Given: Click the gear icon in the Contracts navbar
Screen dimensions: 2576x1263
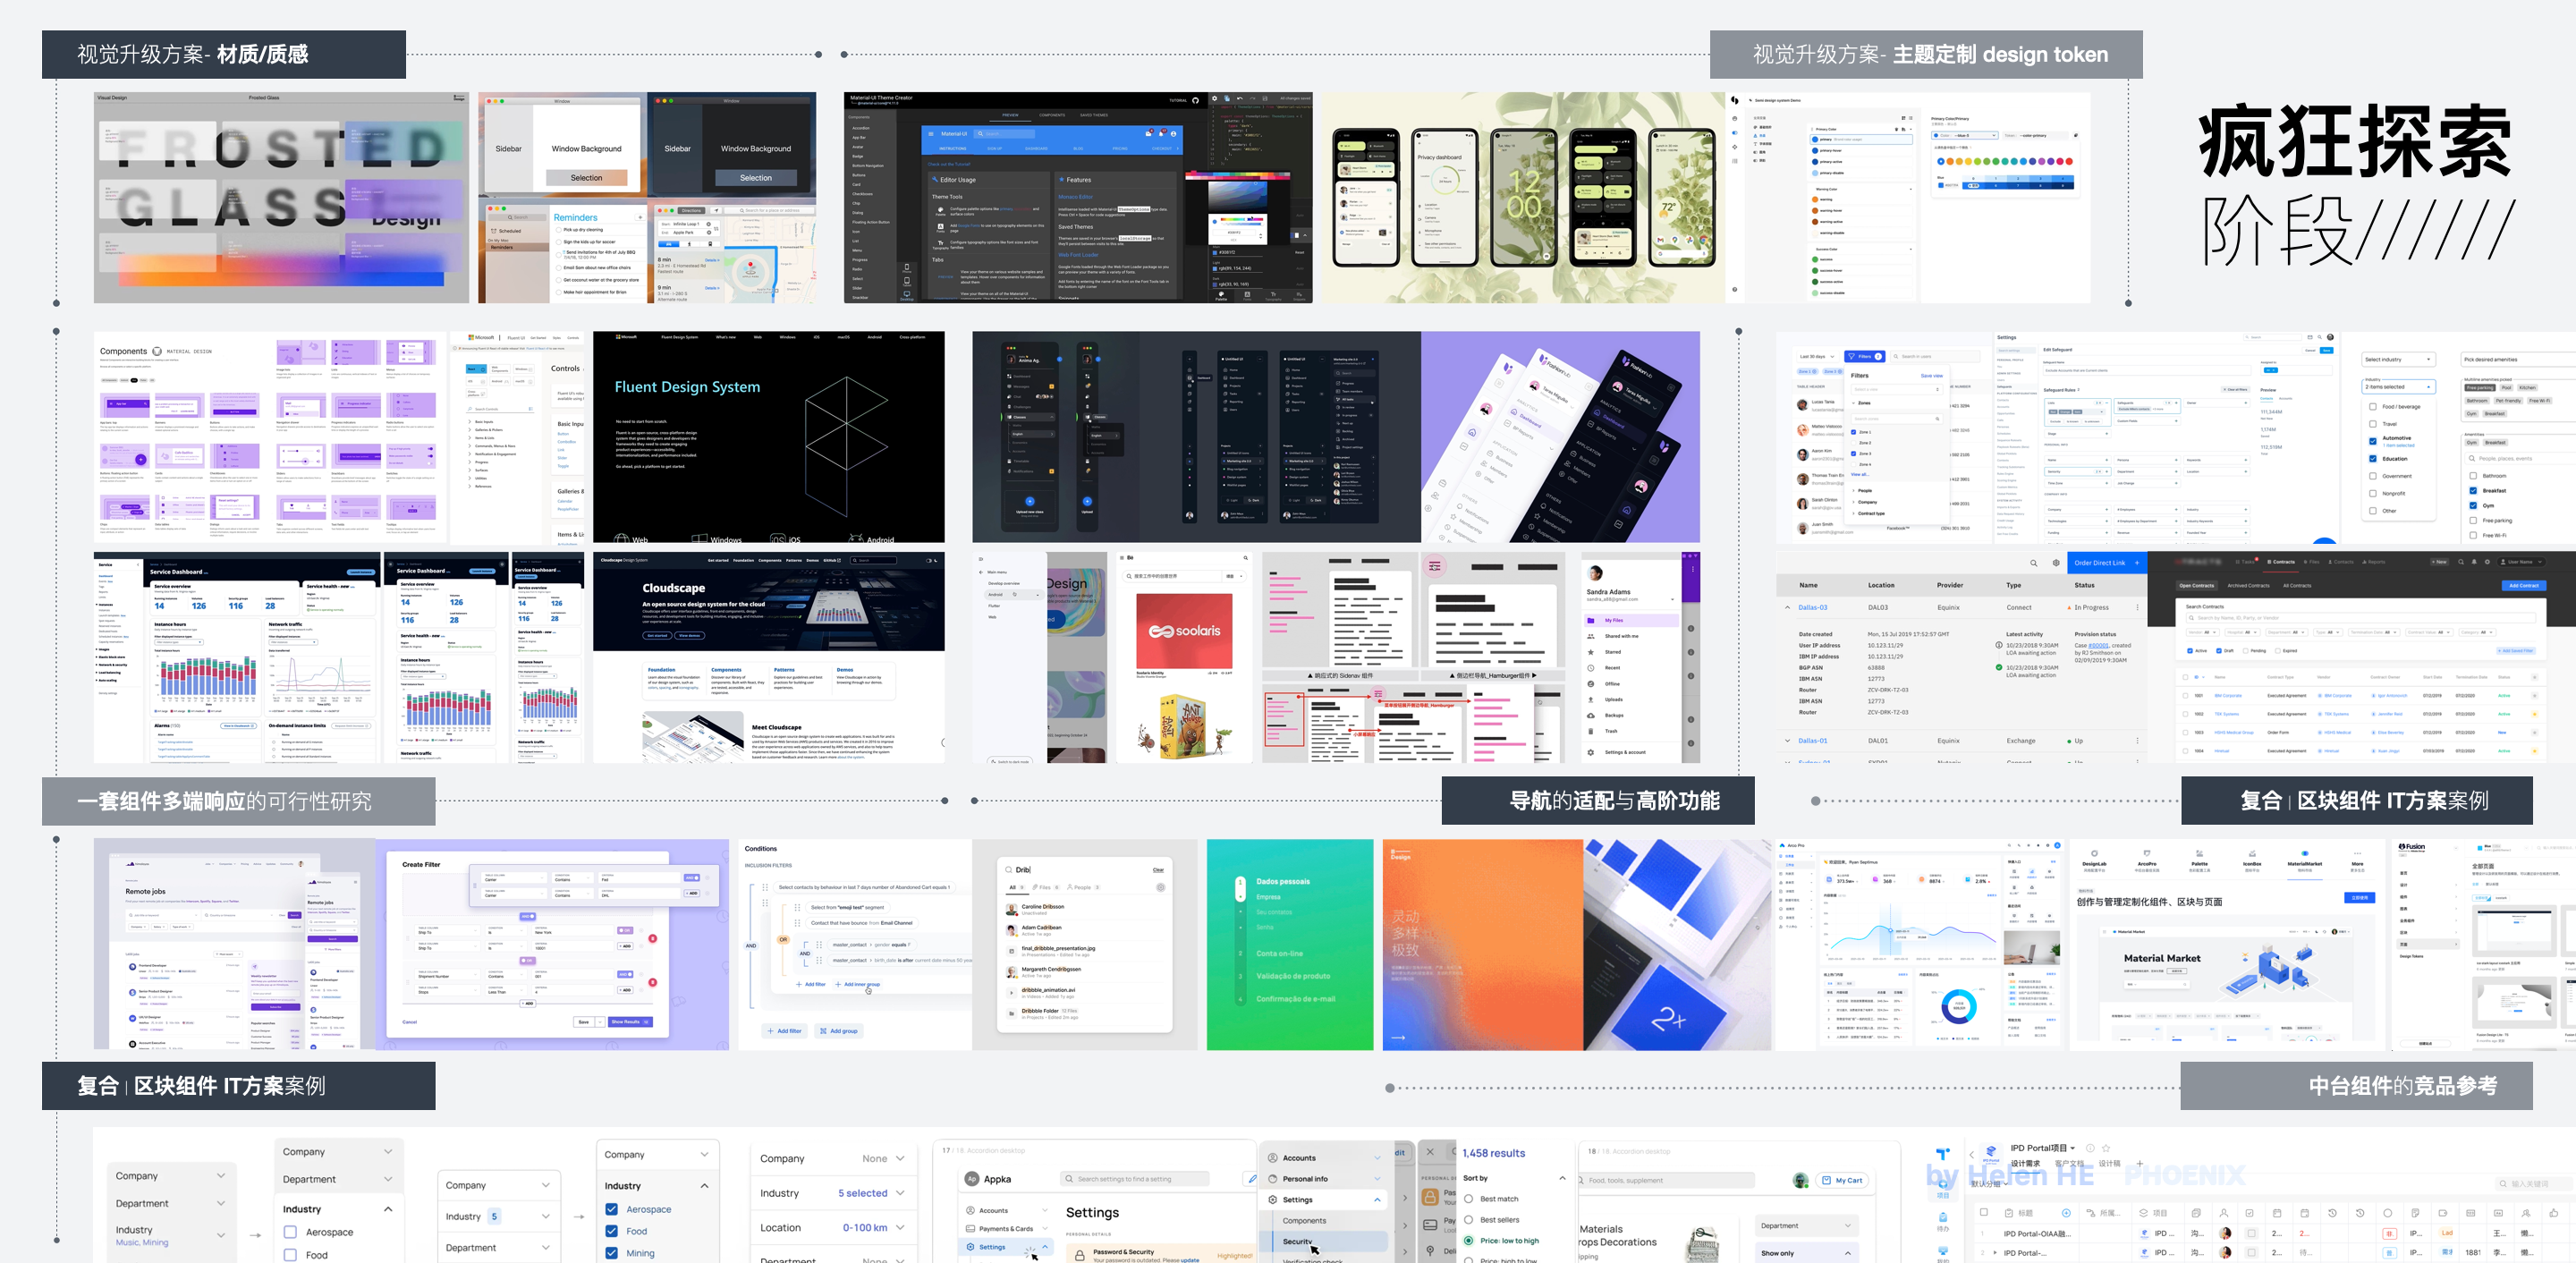Looking at the screenshot, I should pyautogui.click(x=2490, y=562).
